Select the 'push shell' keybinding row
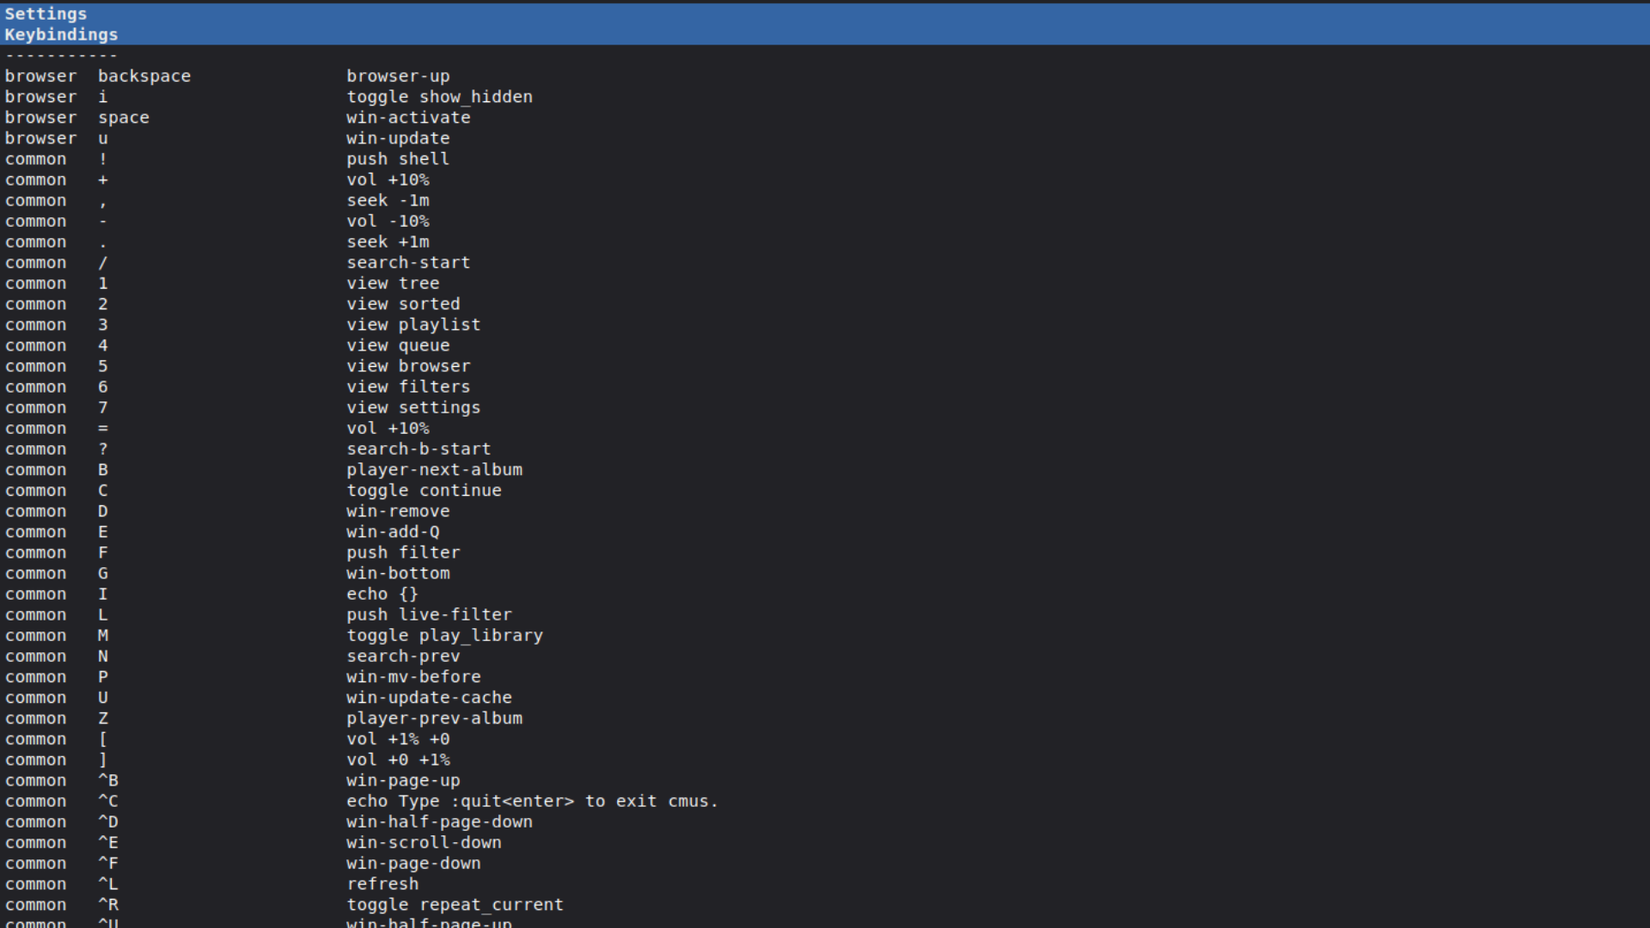The height and width of the screenshot is (928, 1650). pyautogui.click(x=825, y=159)
